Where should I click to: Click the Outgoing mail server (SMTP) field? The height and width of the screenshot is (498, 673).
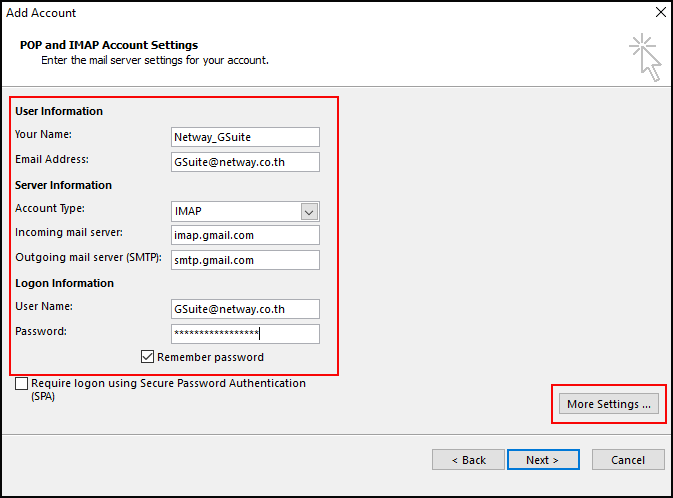click(245, 260)
